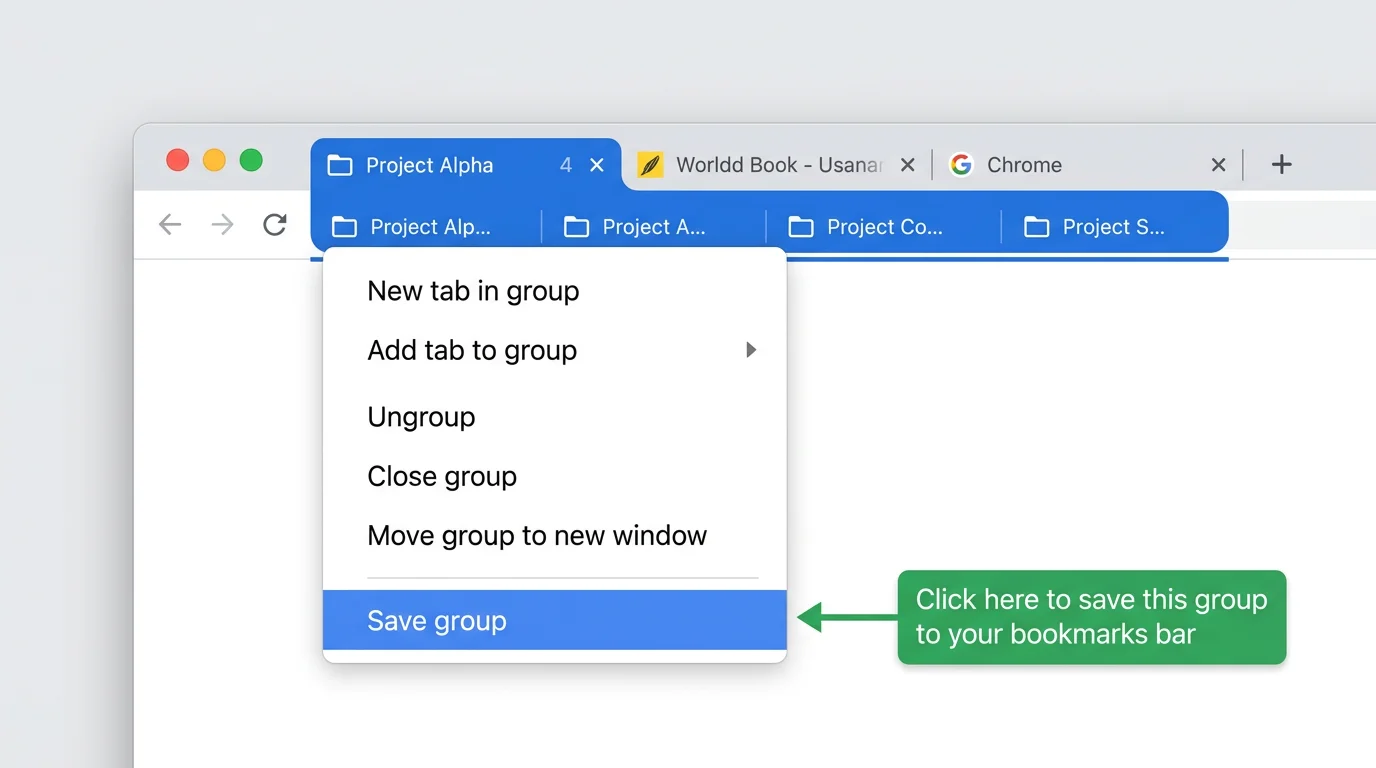The image size is (1376, 768).
Task: Choose Move group to new window
Action: coord(537,535)
